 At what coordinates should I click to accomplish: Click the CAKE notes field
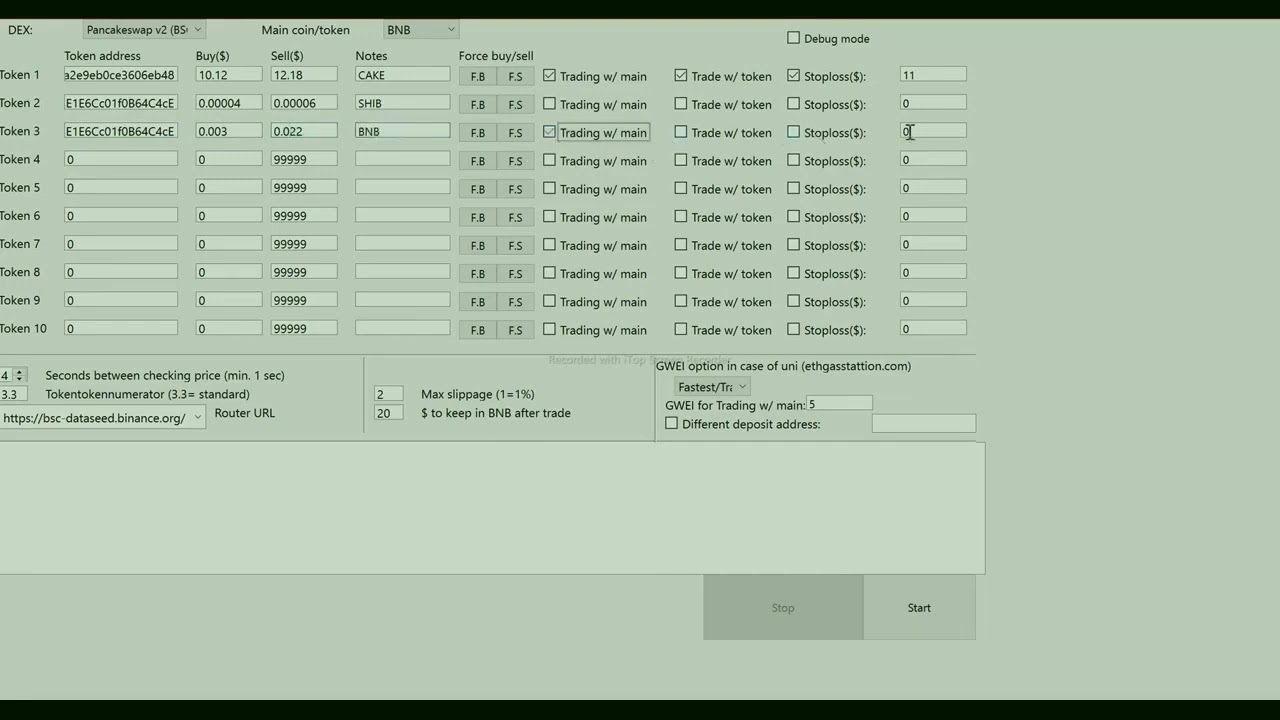click(402, 75)
